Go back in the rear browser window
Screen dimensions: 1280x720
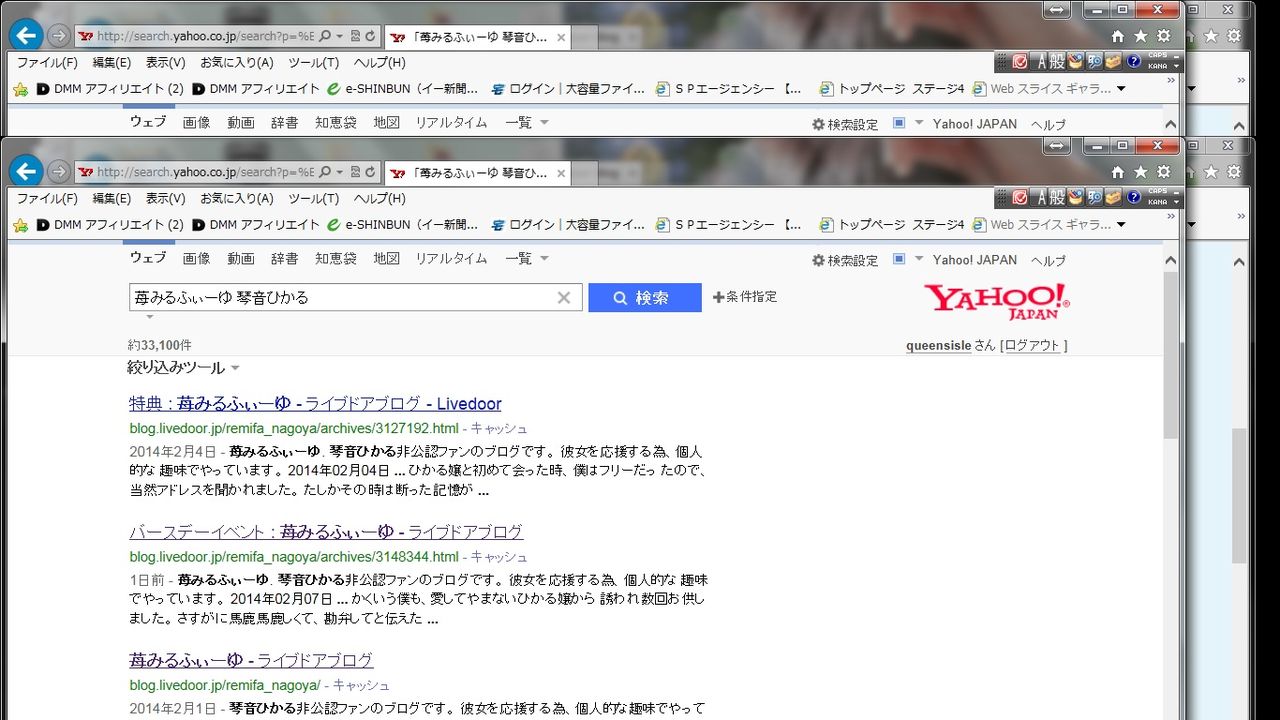point(26,35)
